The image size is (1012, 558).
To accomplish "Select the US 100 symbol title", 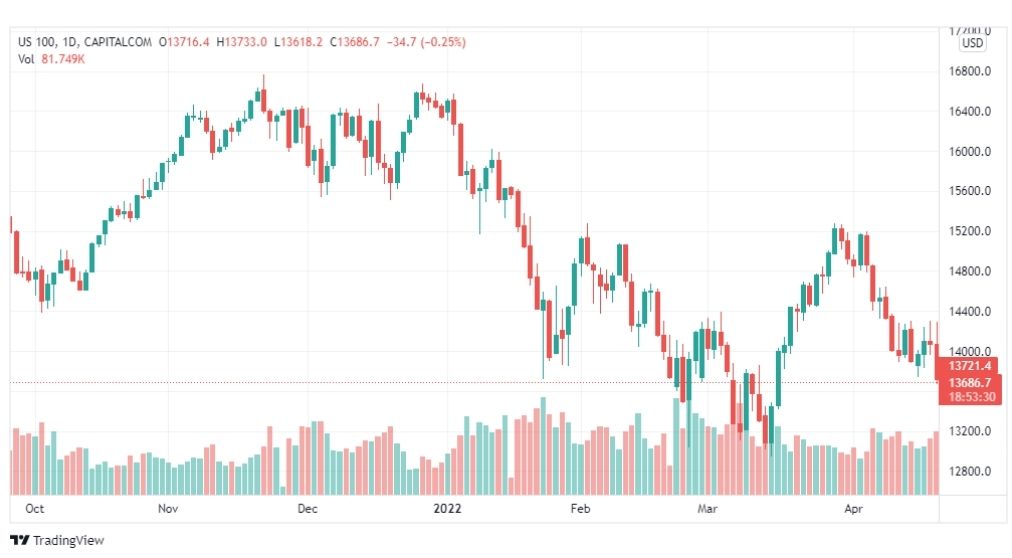I will pyautogui.click(x=37, y=42).
